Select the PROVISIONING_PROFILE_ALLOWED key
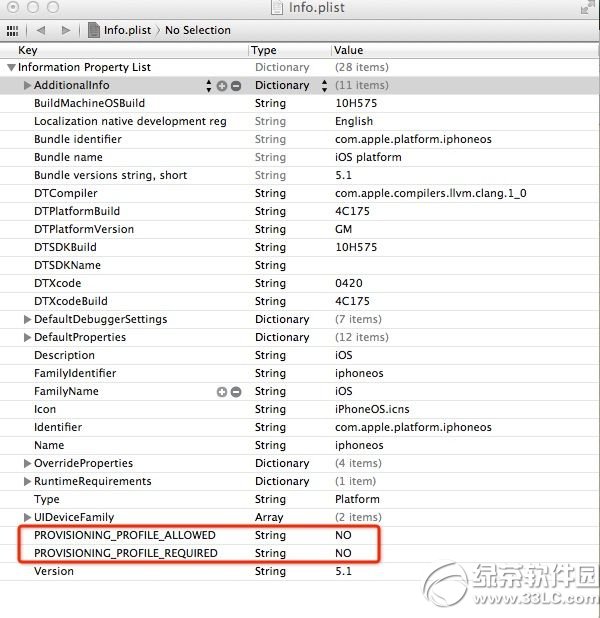 coord(125,535)
